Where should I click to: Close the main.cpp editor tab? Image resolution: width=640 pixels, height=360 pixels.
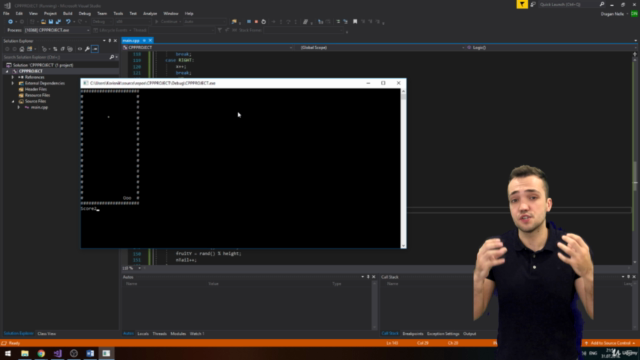click(x=150, y=40)
